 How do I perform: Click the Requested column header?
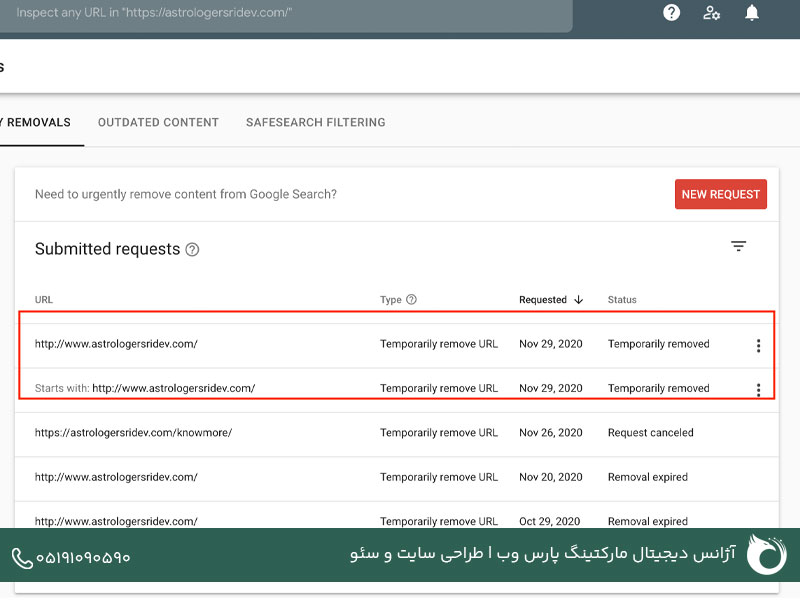(542, 299)
